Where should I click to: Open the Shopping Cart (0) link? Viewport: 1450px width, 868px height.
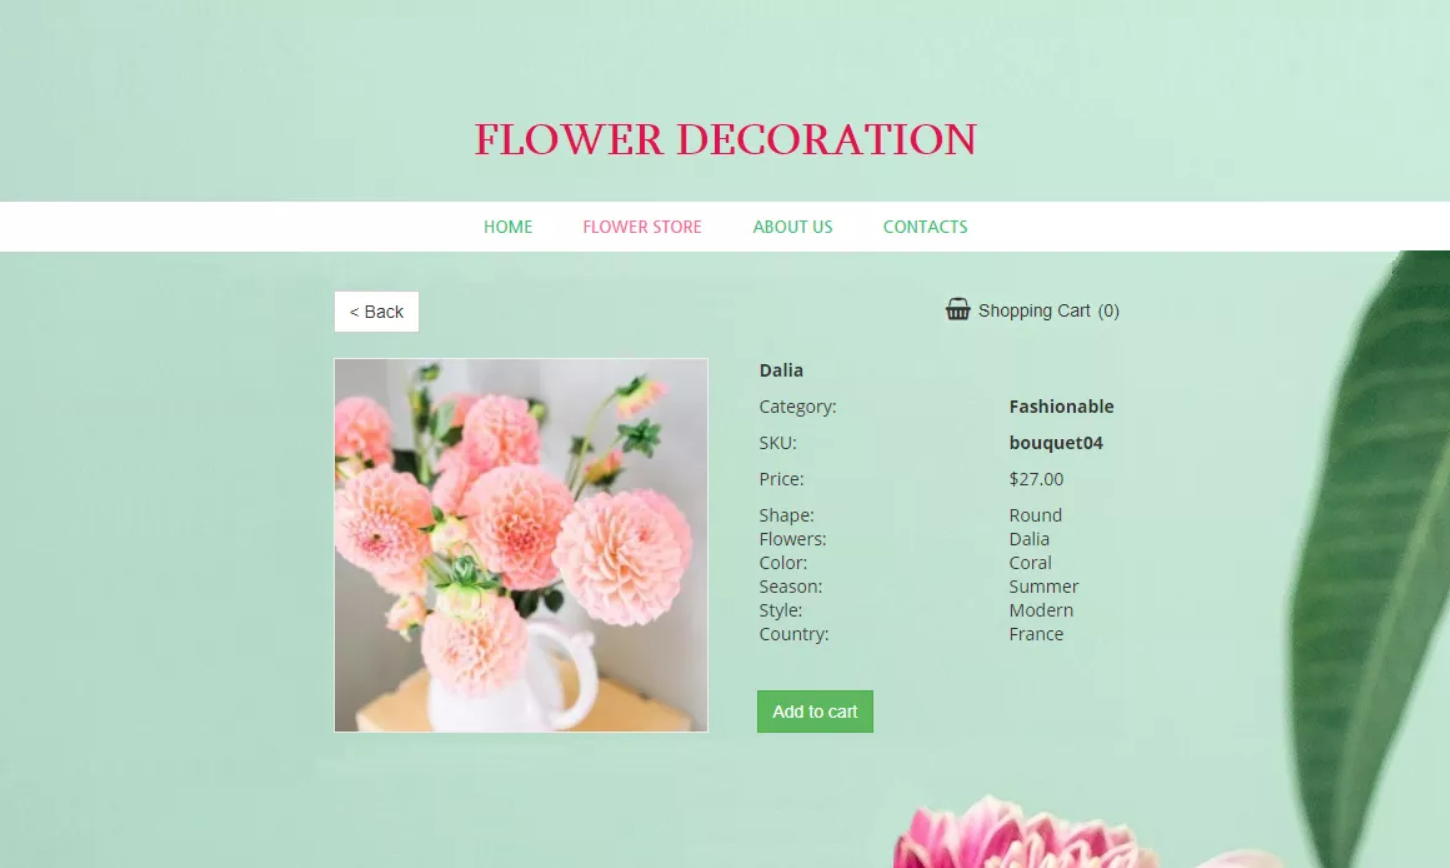coord(1033,311)
